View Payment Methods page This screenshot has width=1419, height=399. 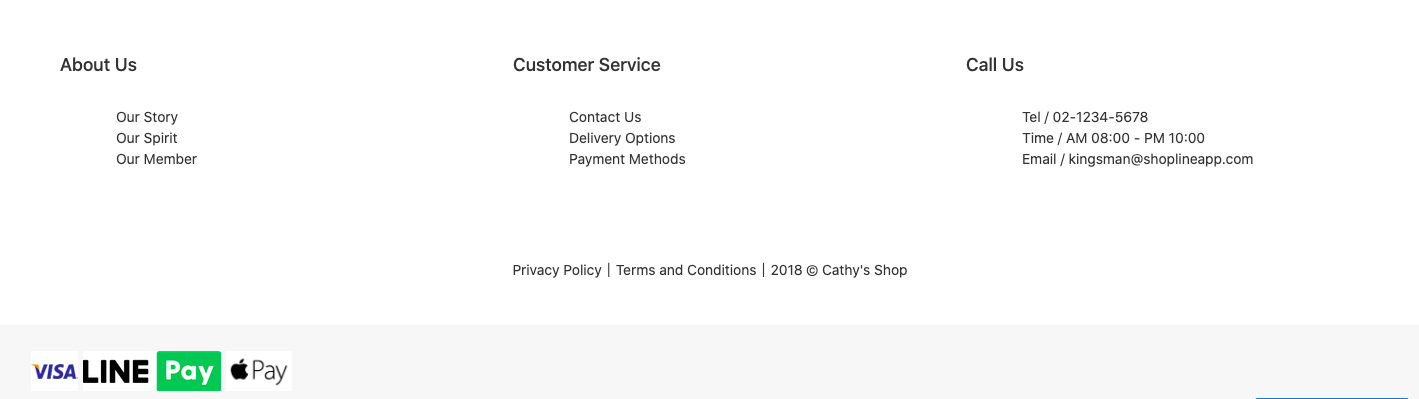click(627, 159)
